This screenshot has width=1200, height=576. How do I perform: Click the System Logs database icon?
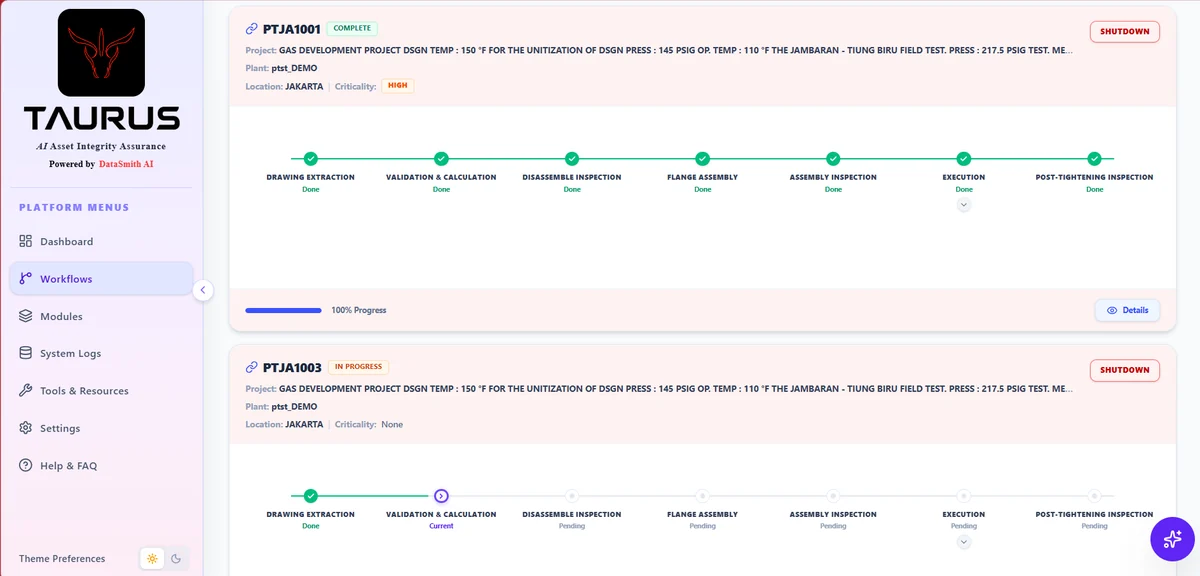(26, 353)
